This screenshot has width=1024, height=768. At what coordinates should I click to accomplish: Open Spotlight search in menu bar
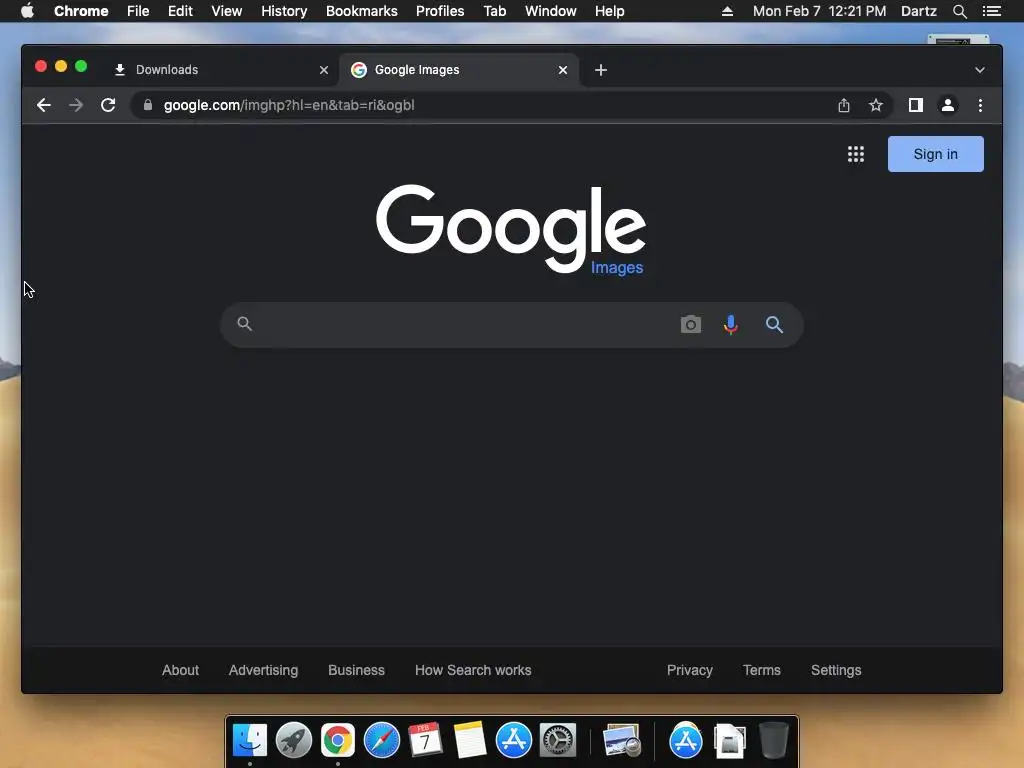[x=959, y=11]
